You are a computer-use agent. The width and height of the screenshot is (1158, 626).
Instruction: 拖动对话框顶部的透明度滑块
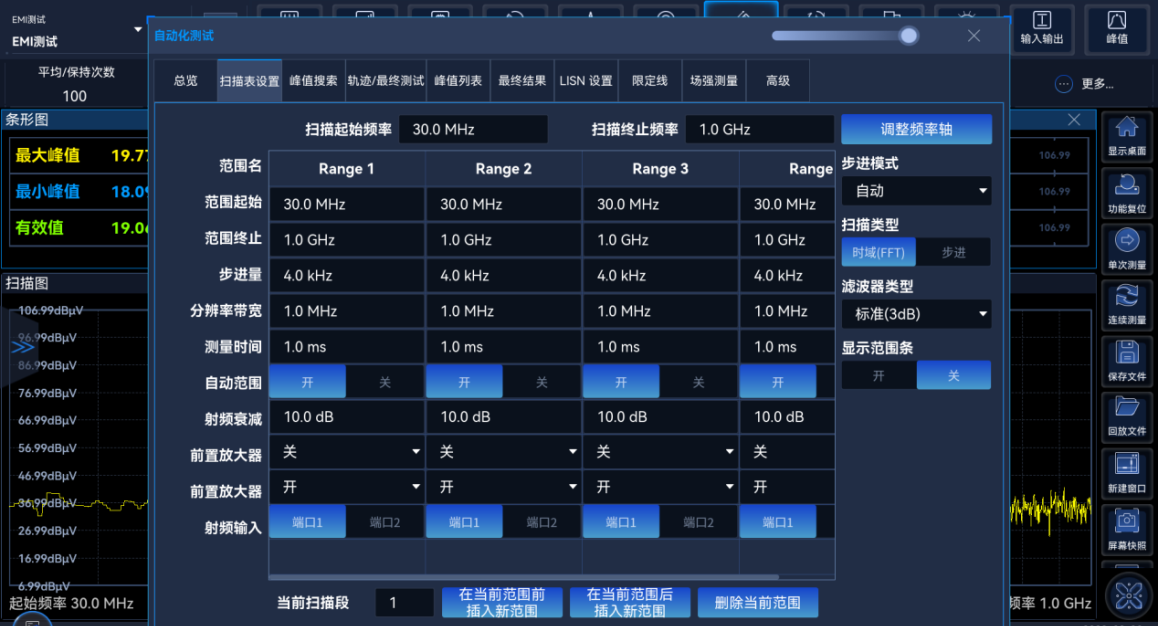[x=908, y=35]
